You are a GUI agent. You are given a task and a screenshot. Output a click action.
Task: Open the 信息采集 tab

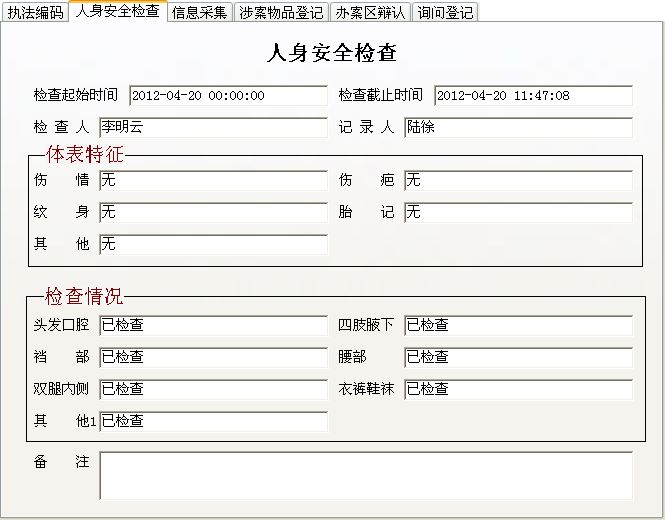(x=199, y=12)
